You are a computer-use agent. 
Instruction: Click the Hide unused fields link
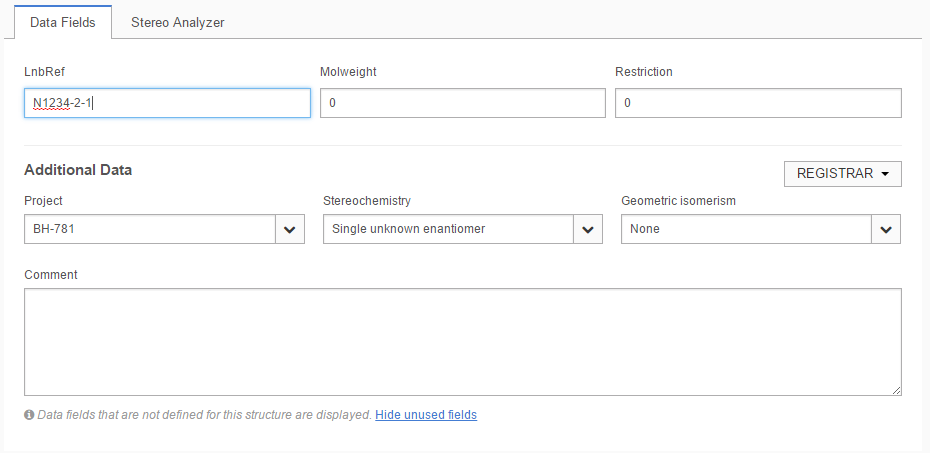[426, 415]
